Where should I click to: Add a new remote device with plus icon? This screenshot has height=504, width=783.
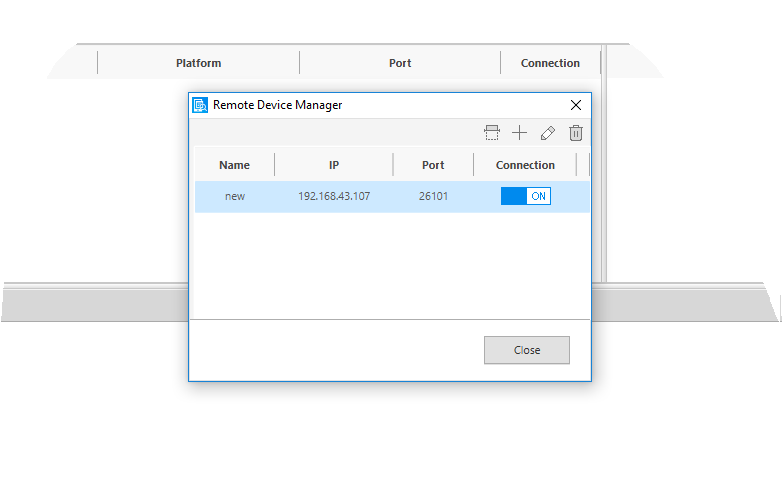519,133
